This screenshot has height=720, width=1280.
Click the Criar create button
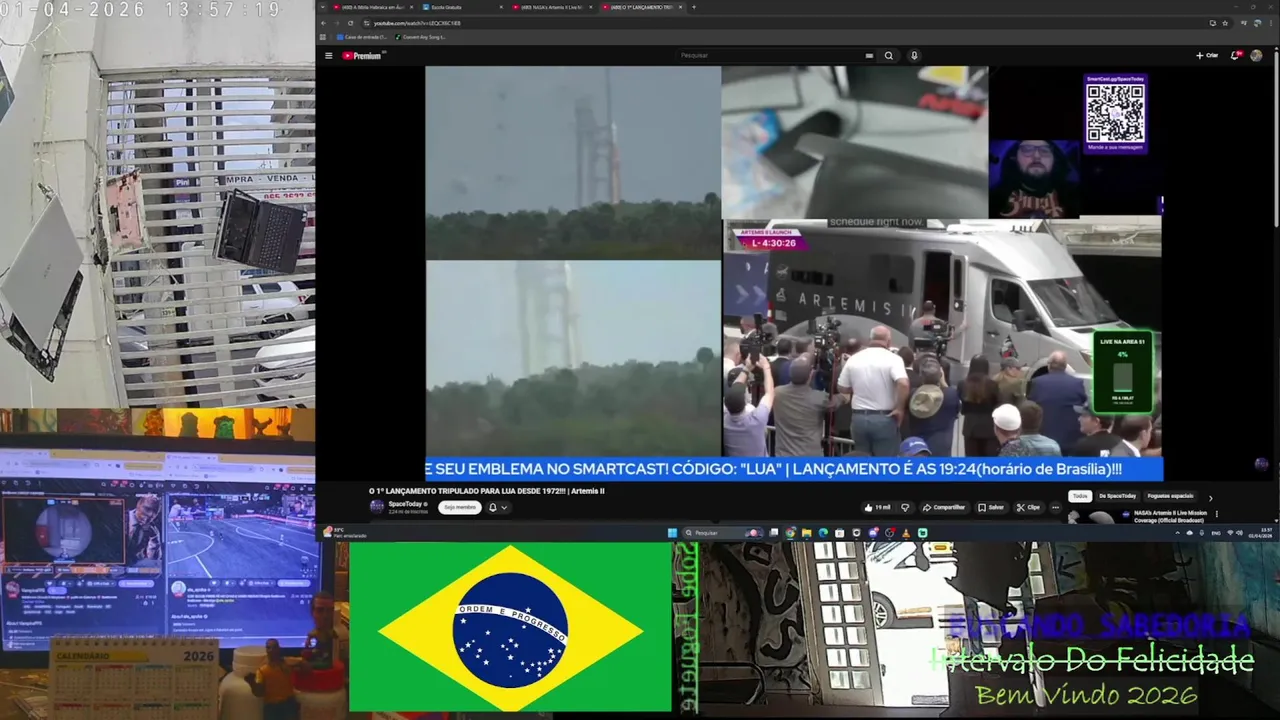1207,55
